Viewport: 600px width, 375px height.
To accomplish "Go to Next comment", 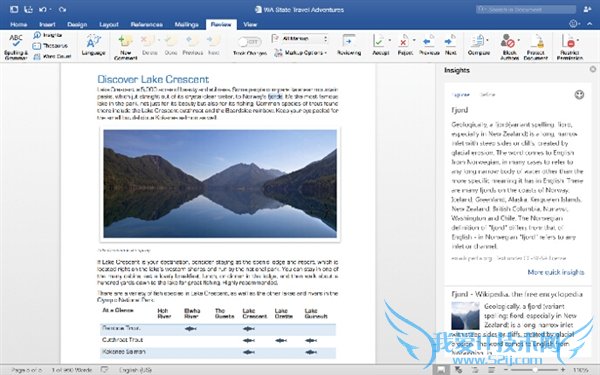I will pos(214,45).
